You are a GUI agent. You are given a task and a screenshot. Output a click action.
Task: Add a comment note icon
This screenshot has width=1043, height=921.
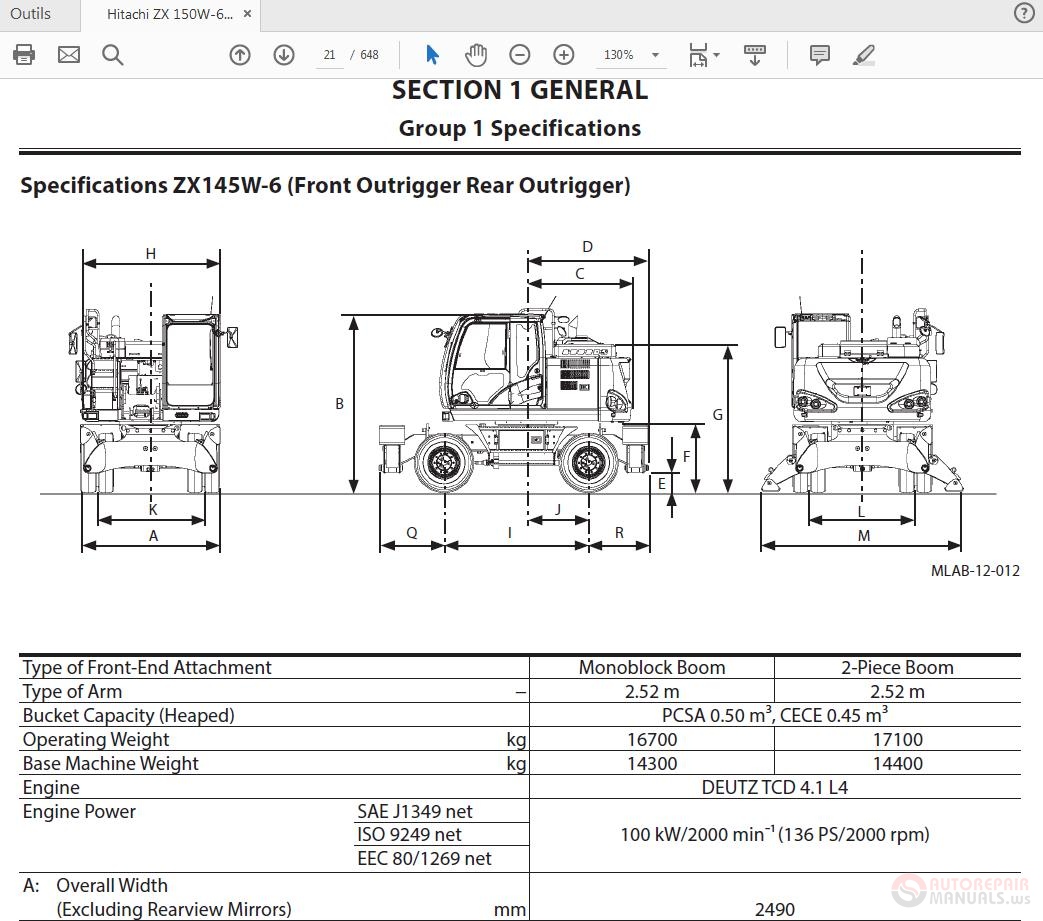(820, 55)
